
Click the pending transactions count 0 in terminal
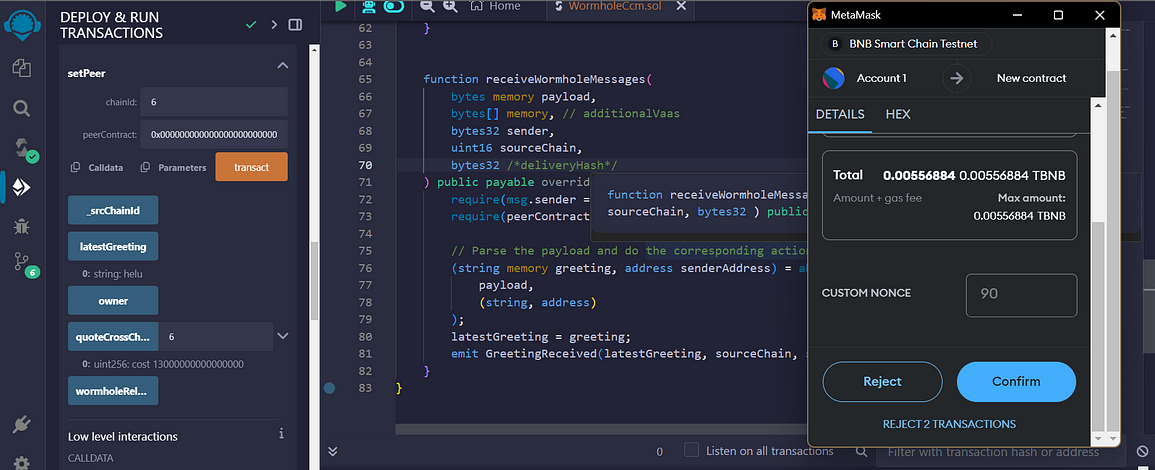tap(659, 452)
